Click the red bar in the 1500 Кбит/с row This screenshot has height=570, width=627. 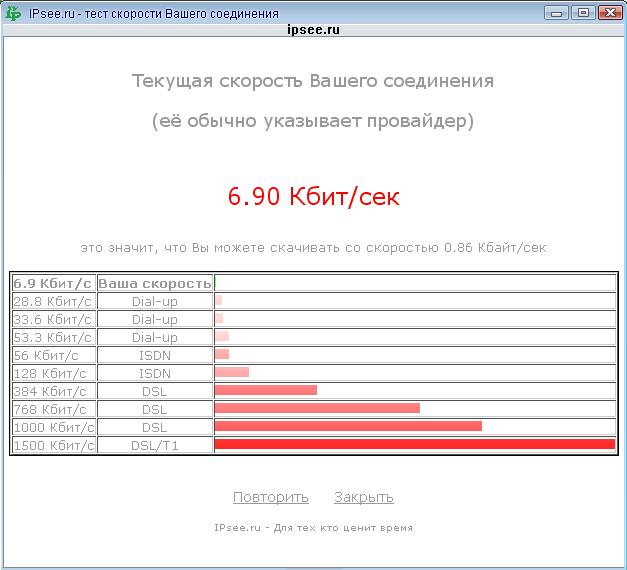(x=414, y=444)
